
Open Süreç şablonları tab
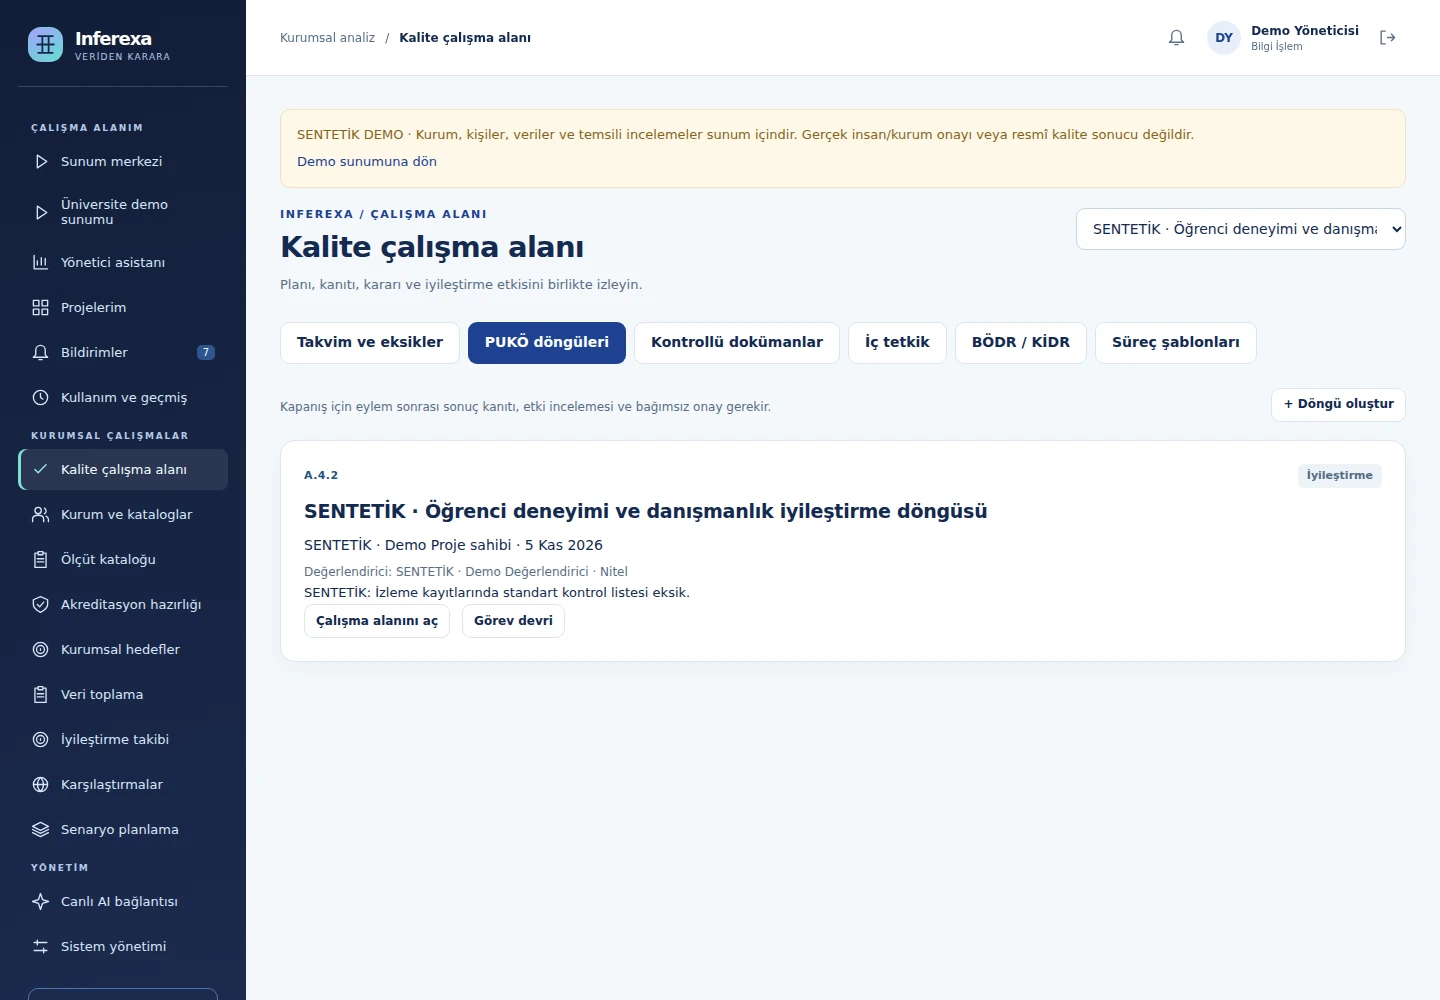tap(1176, 343)
